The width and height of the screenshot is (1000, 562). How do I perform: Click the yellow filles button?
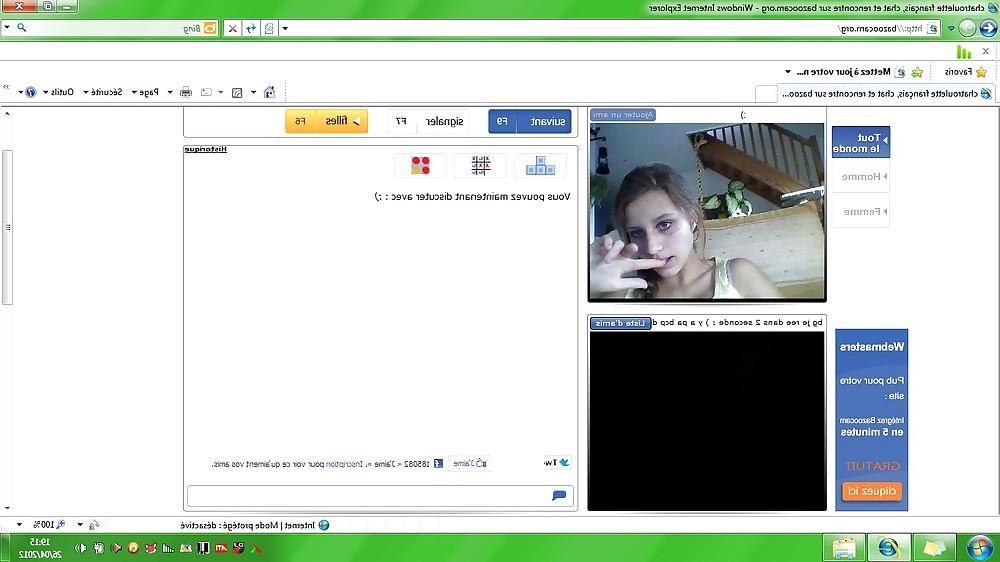[x=327, y=121]
